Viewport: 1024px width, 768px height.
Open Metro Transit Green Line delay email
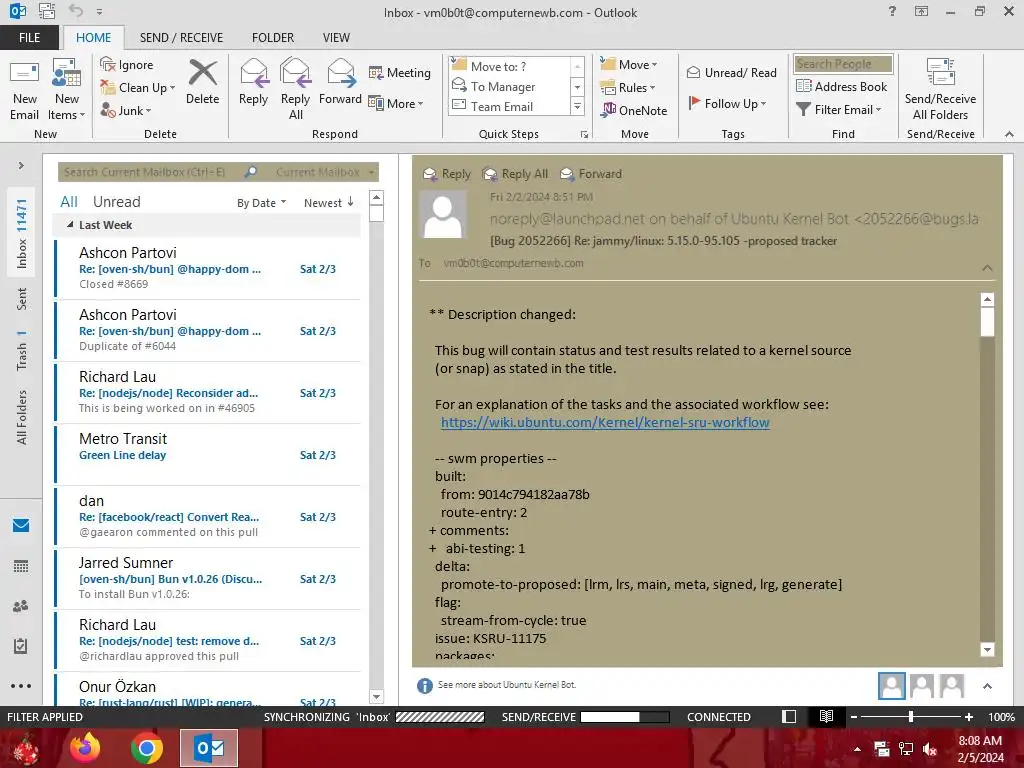click(x=208, y=455)
